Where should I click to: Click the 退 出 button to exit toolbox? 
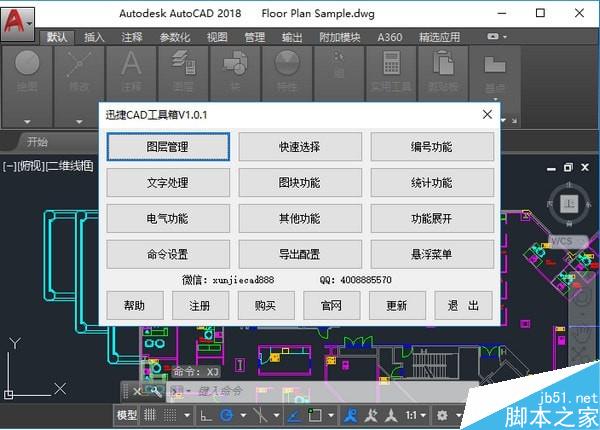pyautogui.click(x=463, y=305)
